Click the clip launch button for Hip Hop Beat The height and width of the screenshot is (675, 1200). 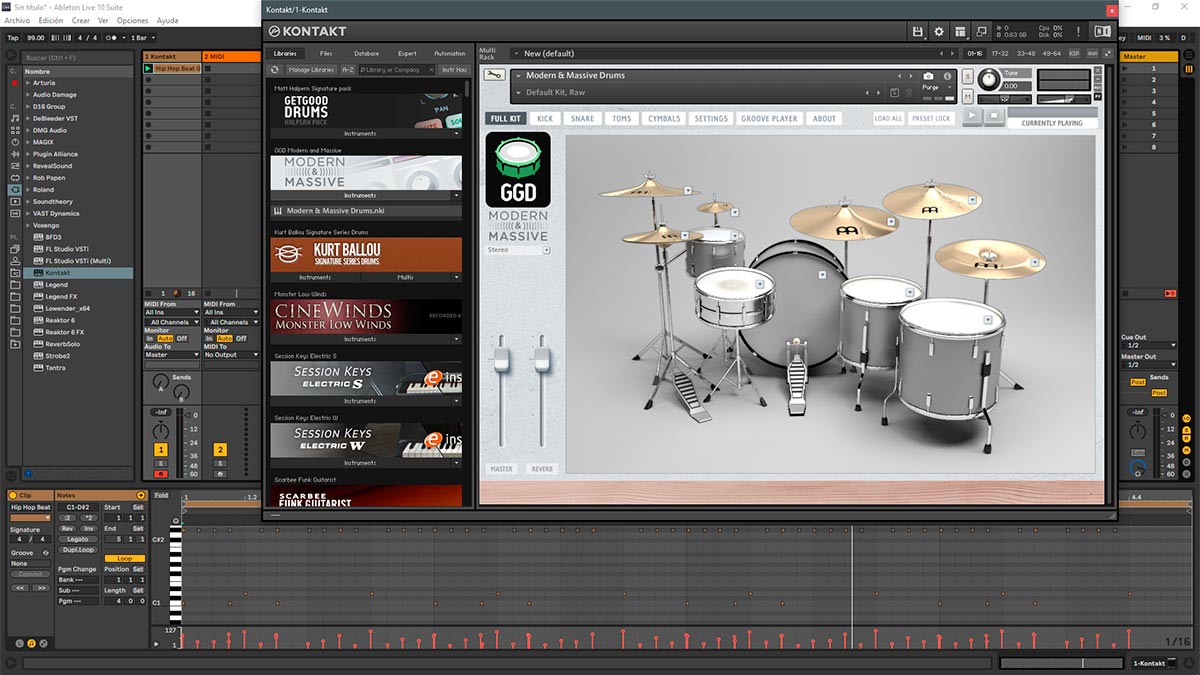point(148,69)
